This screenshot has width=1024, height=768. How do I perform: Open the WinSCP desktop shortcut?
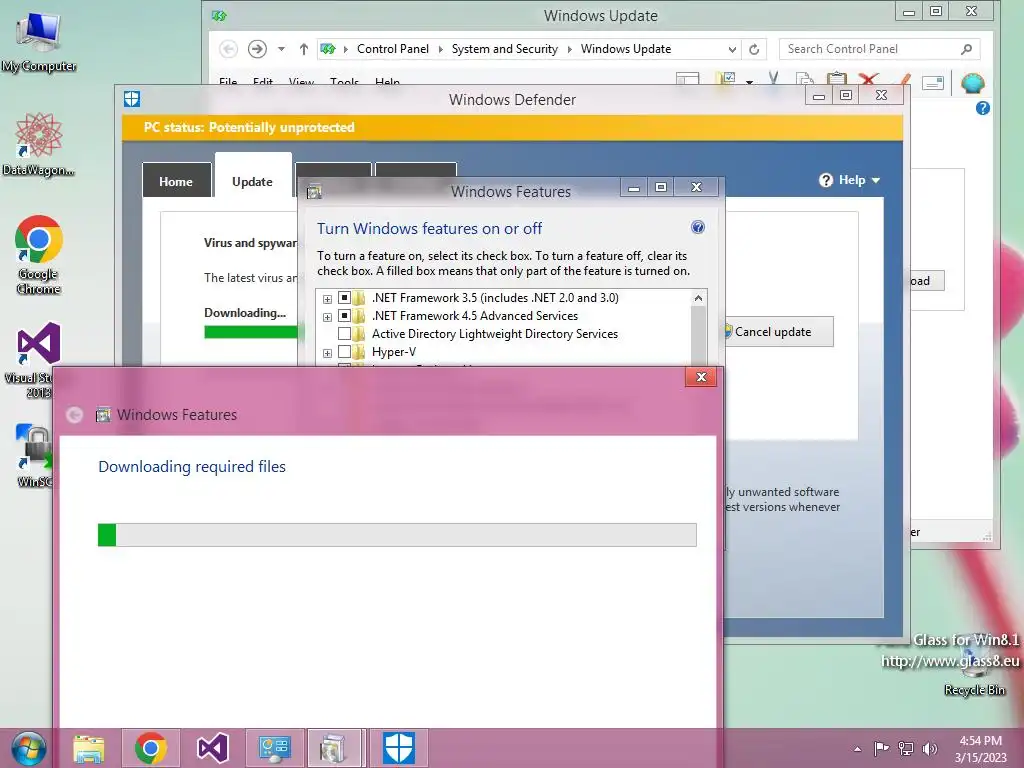tap(34, 455)
